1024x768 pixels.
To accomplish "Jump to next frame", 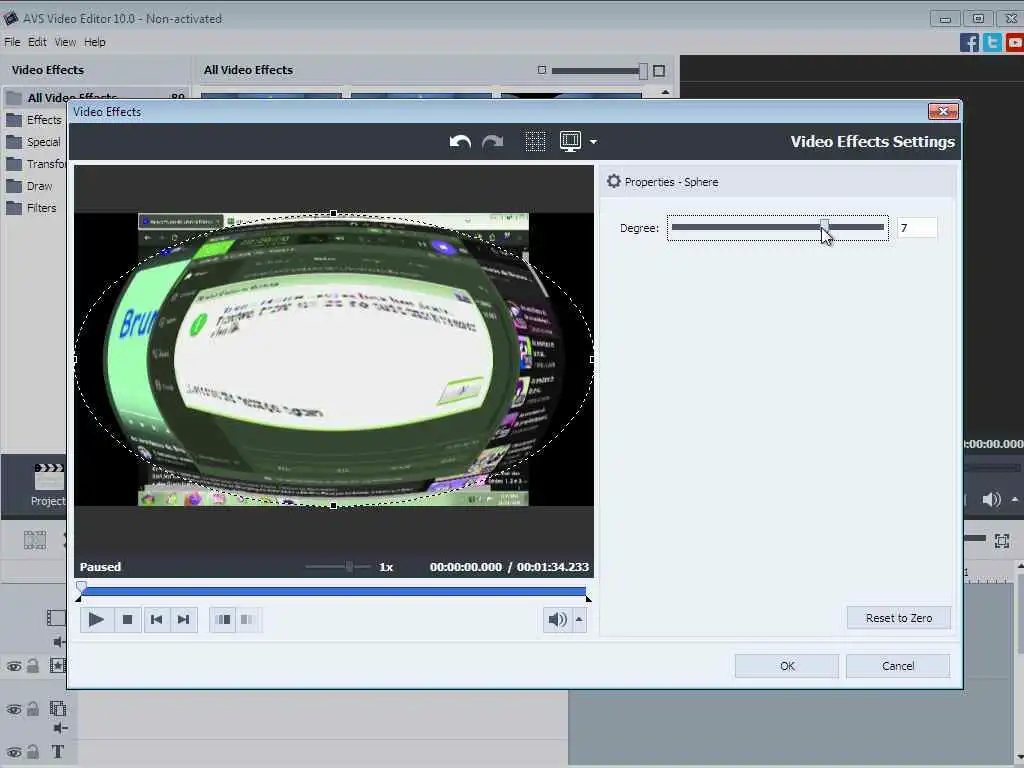I will pyautogui.click(x=184, y=619).
